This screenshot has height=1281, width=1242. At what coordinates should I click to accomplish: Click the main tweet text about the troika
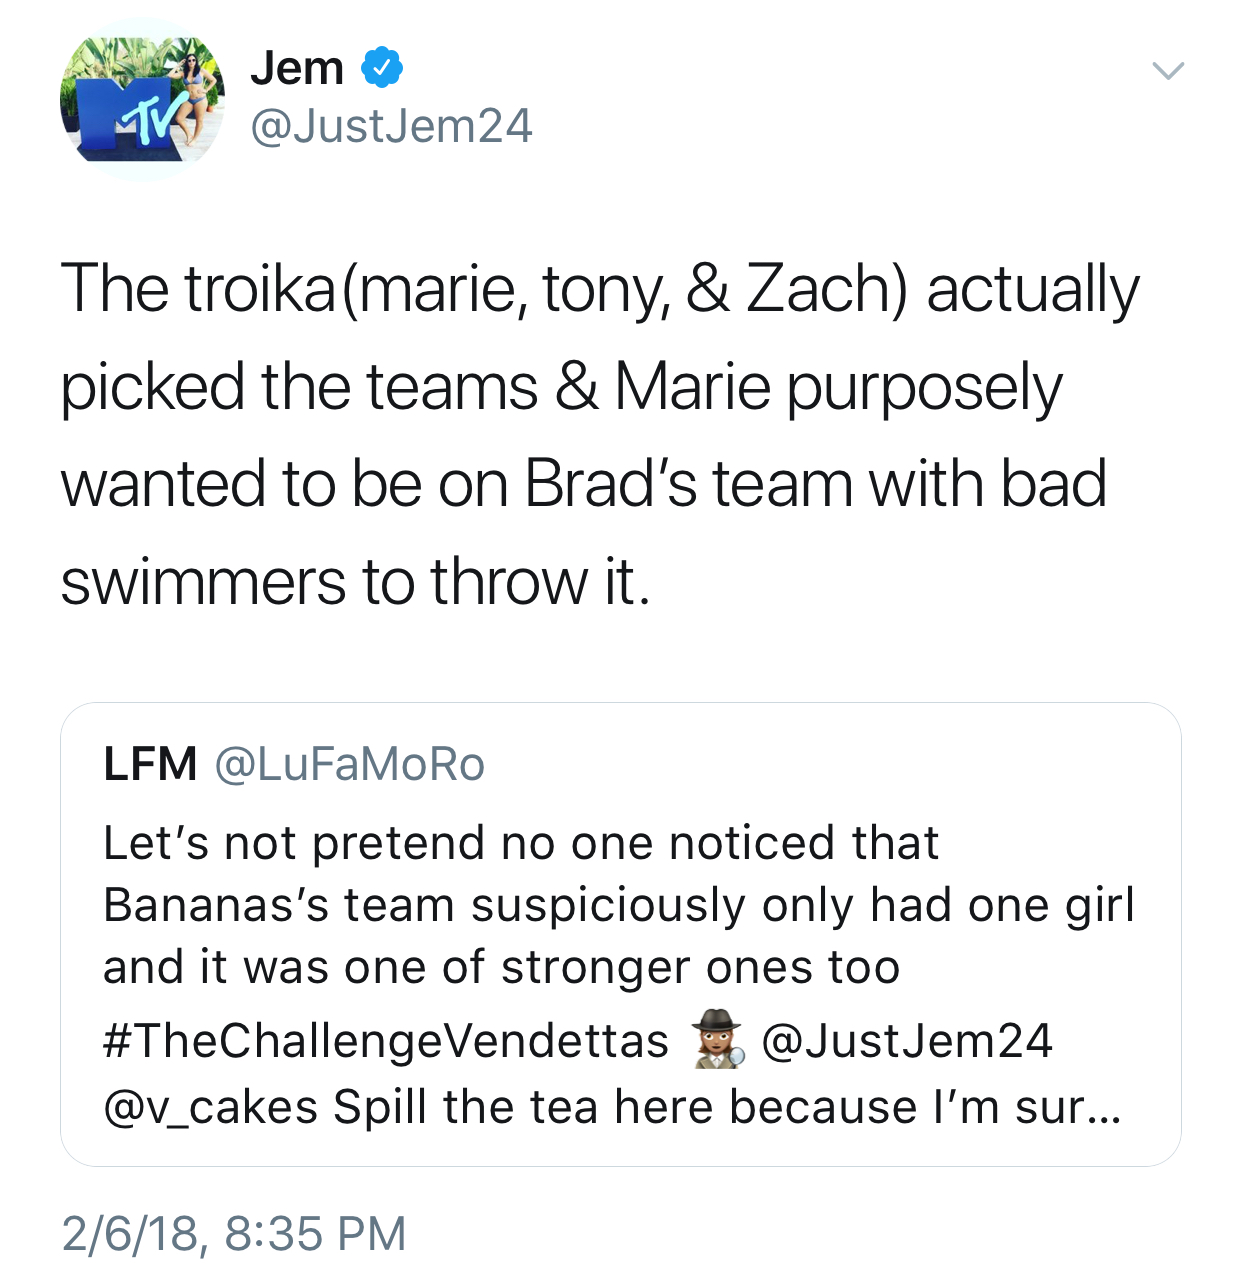[x=600, y=434]
